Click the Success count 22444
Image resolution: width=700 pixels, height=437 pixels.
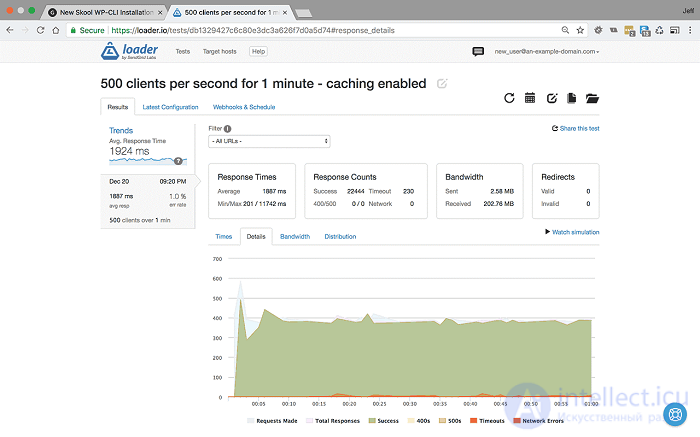(x=355, y=191)
